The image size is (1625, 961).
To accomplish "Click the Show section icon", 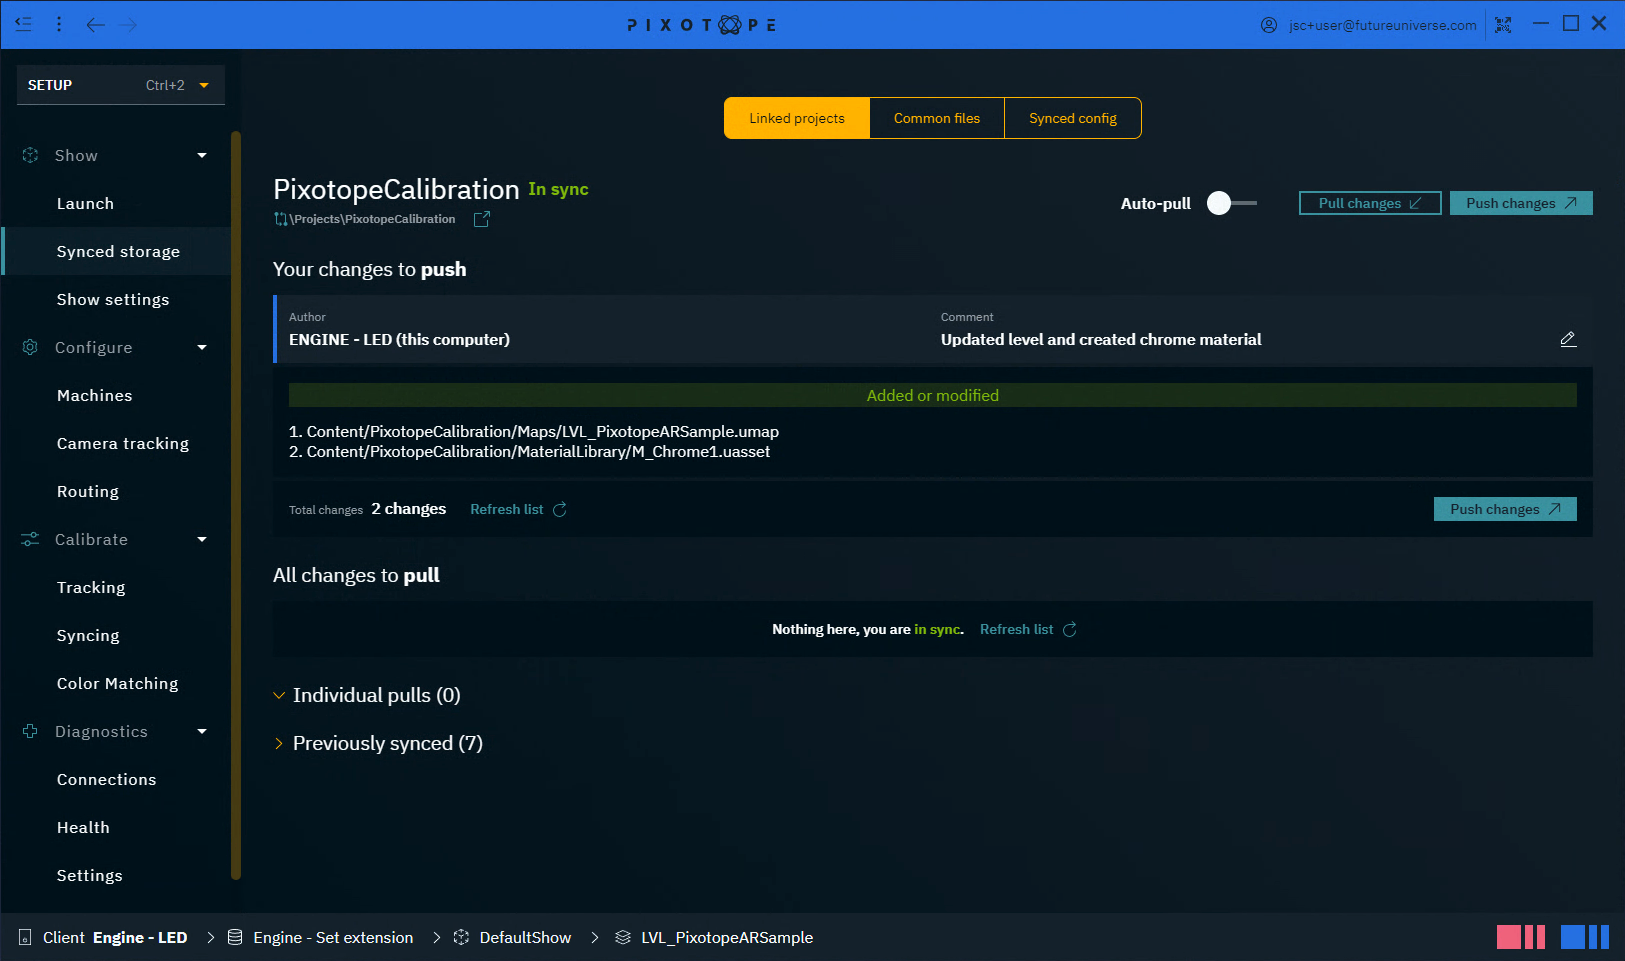I will click(30, 155).
